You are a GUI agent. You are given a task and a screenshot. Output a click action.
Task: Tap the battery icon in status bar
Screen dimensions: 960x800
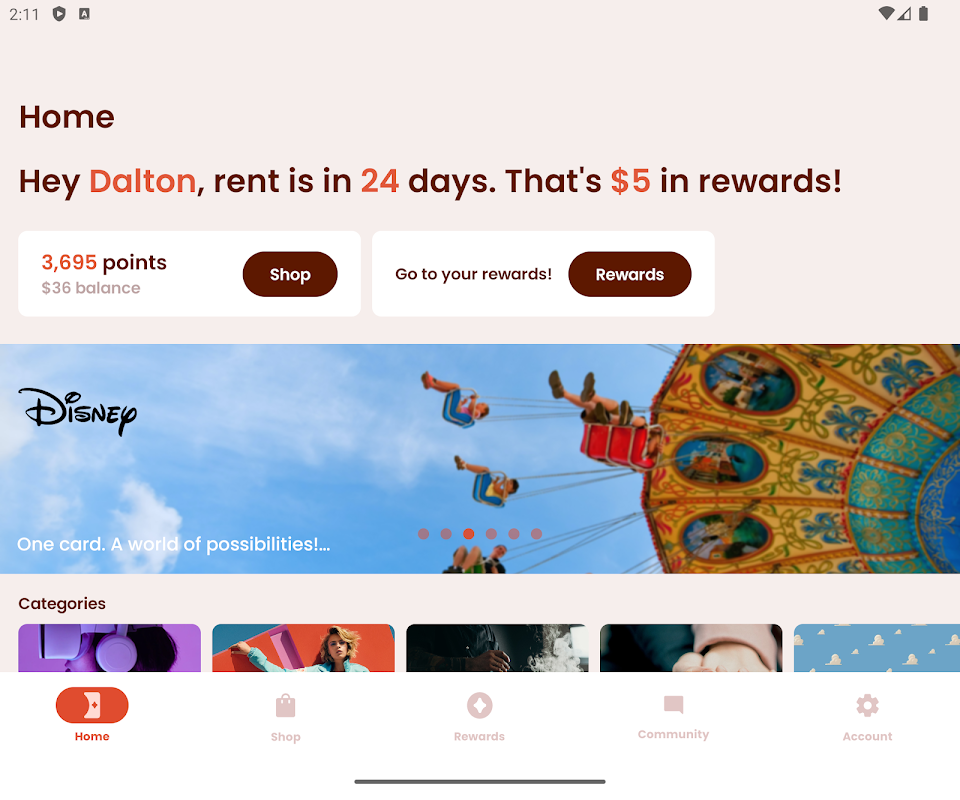tap(923, 13)
